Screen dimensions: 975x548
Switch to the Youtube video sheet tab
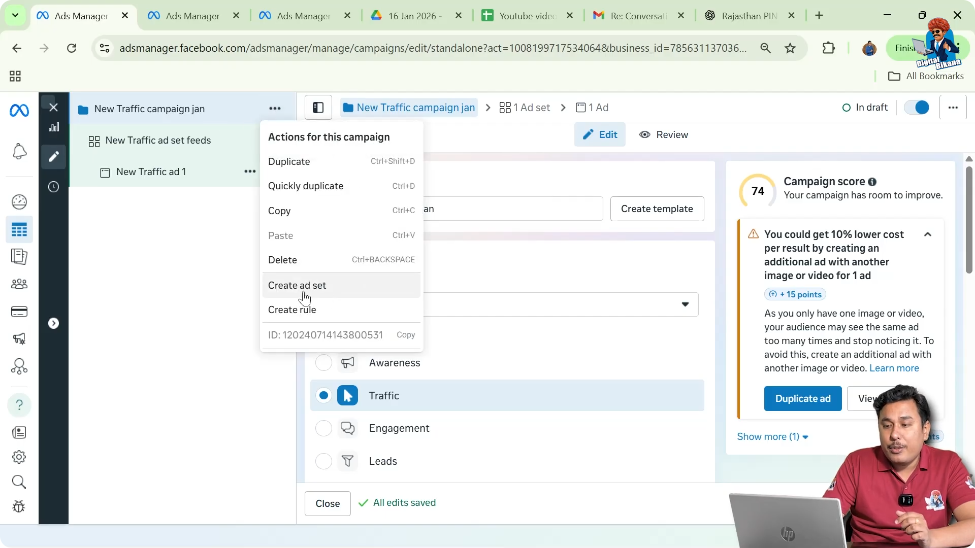(x=527, y=16)
